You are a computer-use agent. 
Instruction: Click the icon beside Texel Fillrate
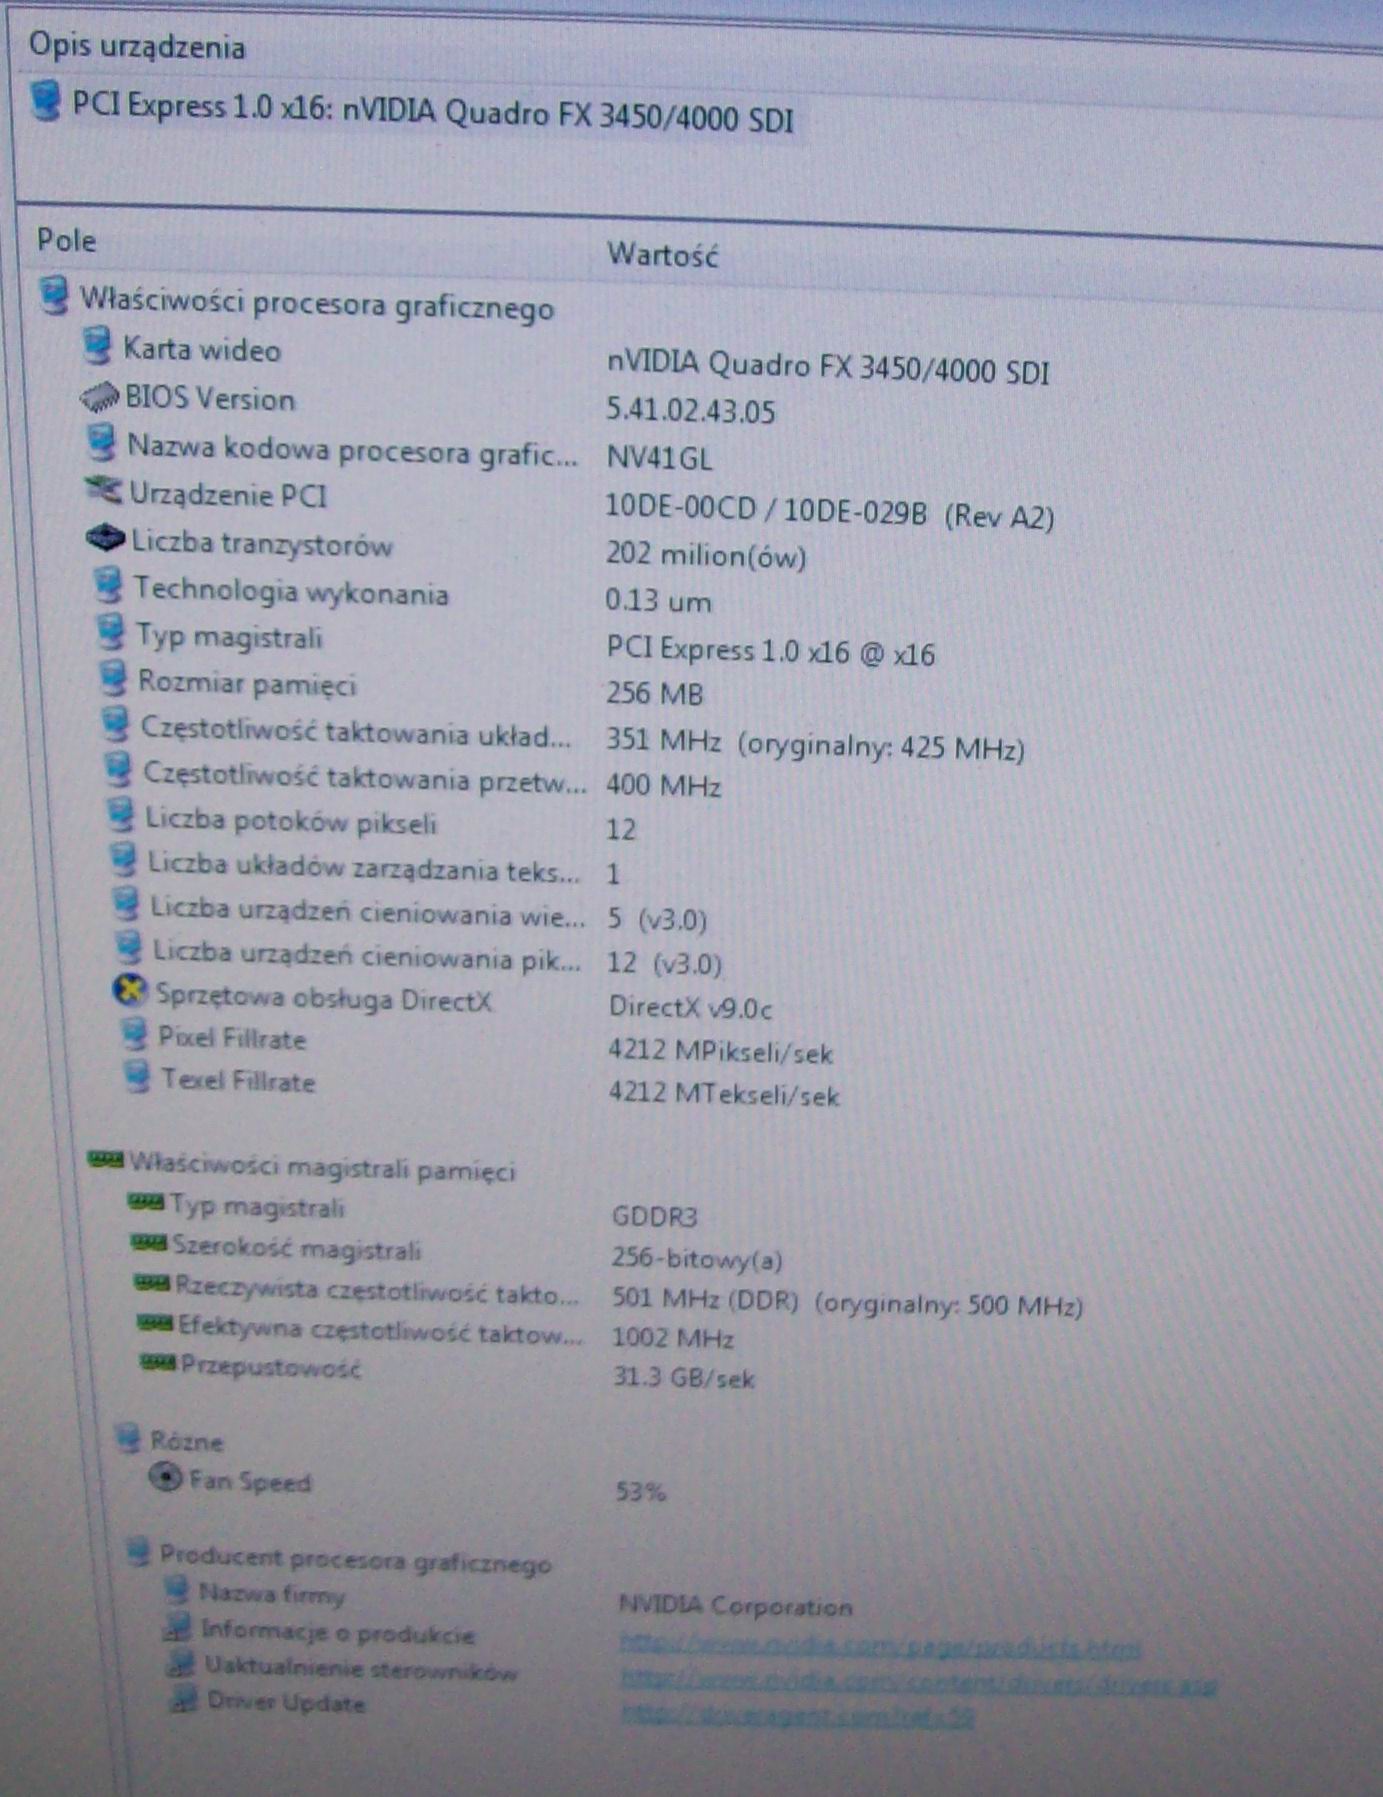pos(137,1078)
